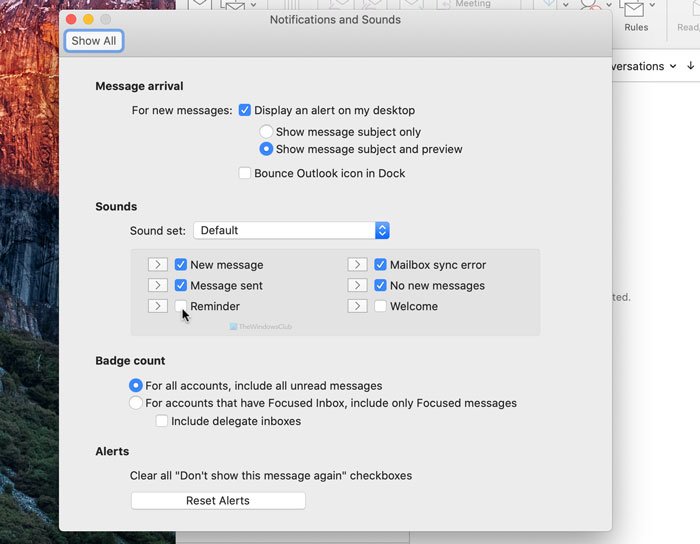Enable the Reminder sound checkbox
This screenshot has height=544, width=700.
point(180,306)
